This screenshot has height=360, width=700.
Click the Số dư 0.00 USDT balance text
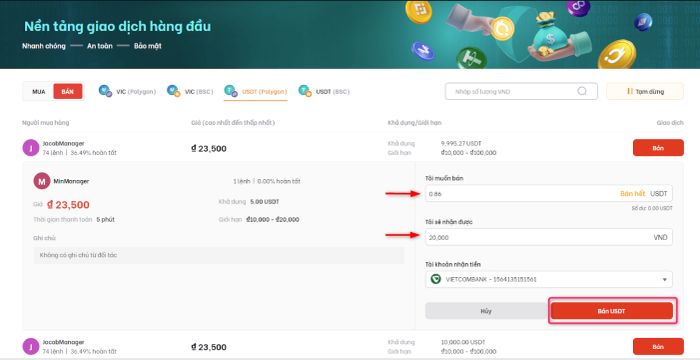652,208
